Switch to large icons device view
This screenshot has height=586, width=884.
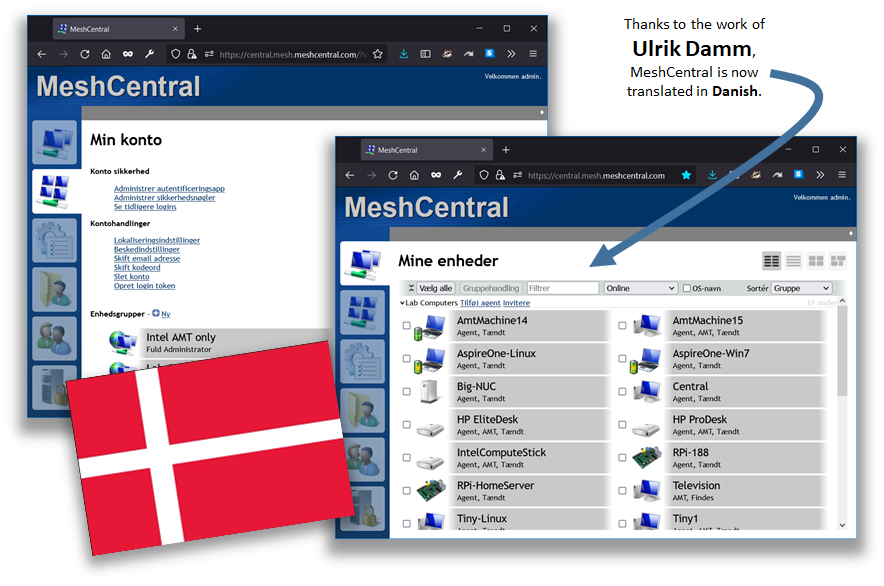point(816,261)
